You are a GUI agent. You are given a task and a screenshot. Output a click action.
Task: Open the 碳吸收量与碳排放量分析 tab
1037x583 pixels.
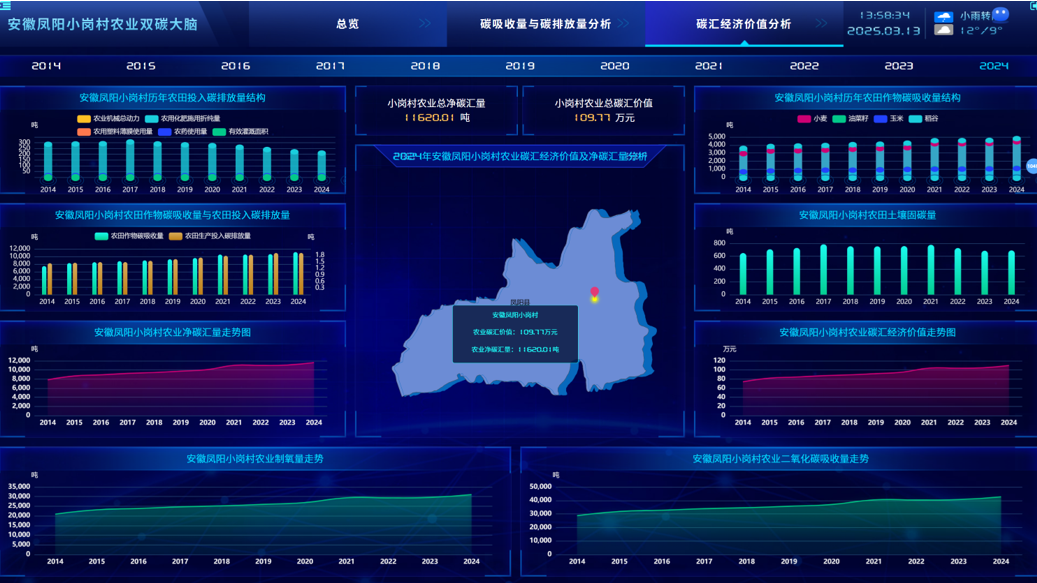click(545, 24)
